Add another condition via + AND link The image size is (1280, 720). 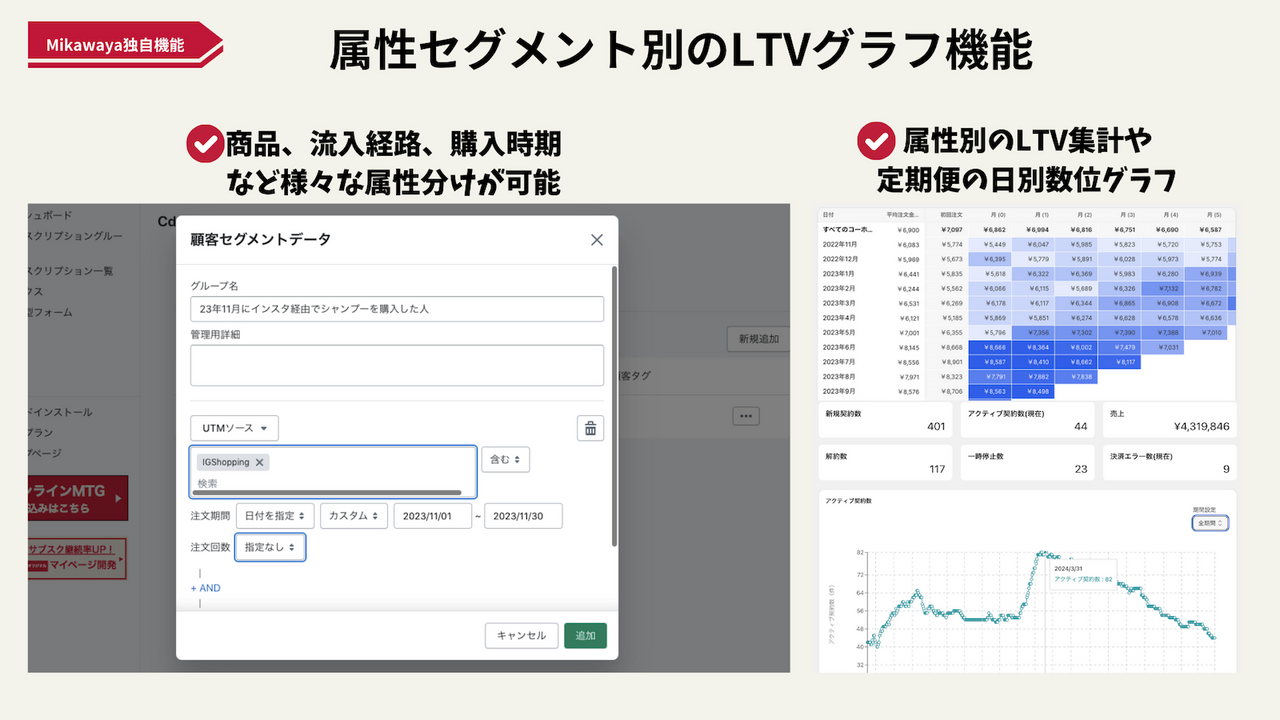[205, 588]
